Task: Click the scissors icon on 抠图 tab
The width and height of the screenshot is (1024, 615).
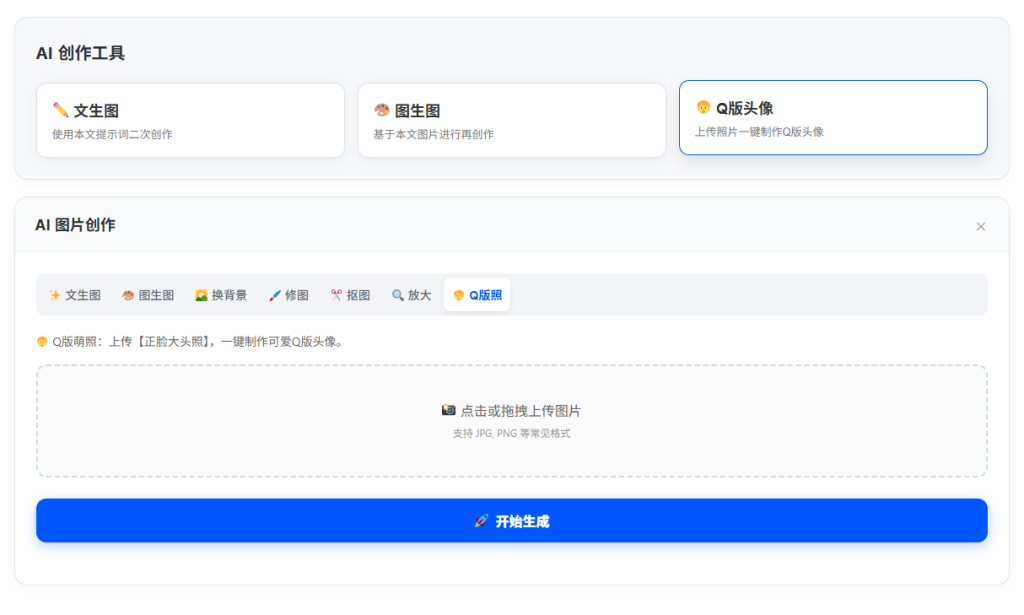Action: 334,294
